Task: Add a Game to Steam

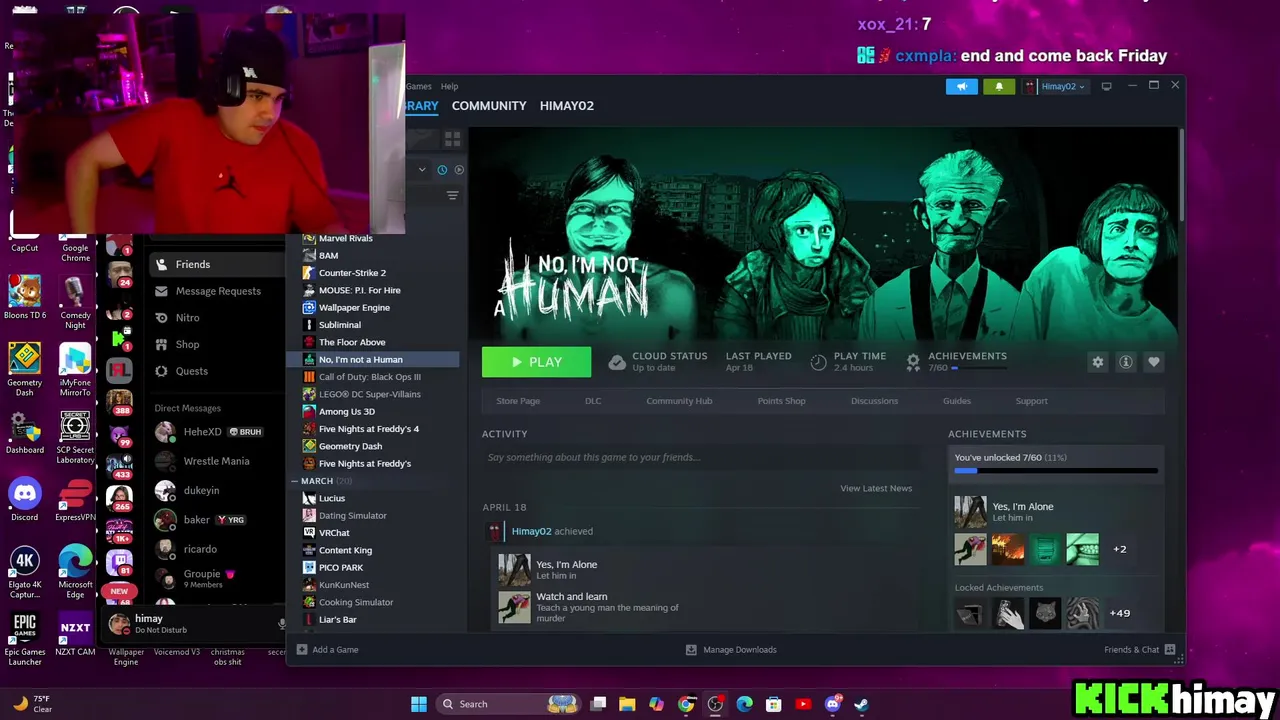Action: tap(327, 650)
